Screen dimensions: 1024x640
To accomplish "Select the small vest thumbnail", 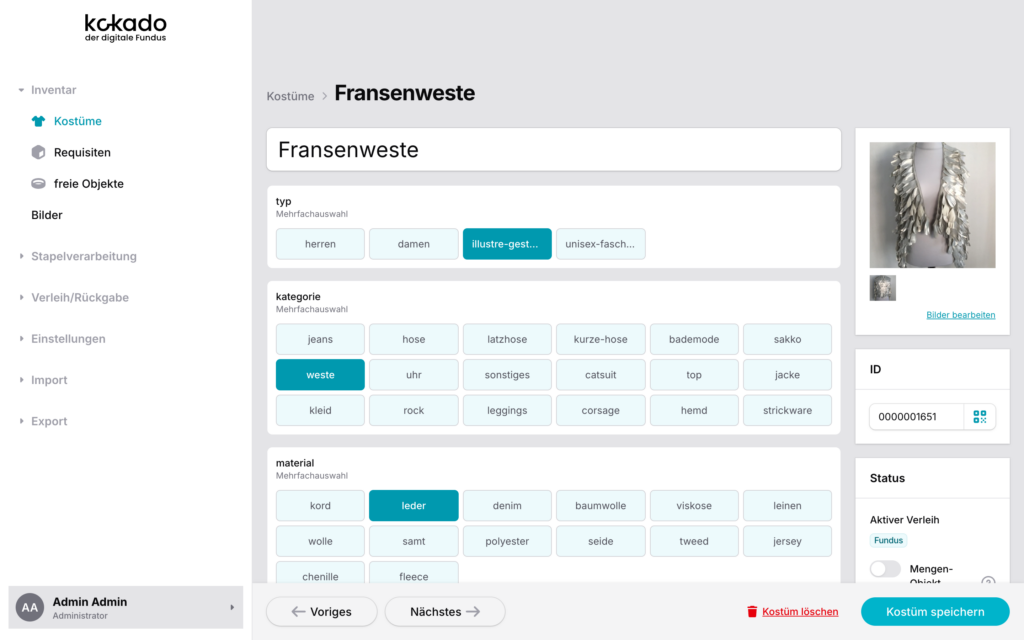I will (883, 288).
